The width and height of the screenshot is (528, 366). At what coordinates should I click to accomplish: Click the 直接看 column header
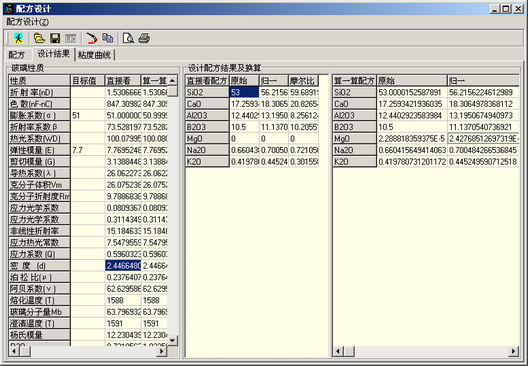coord(123,80)
